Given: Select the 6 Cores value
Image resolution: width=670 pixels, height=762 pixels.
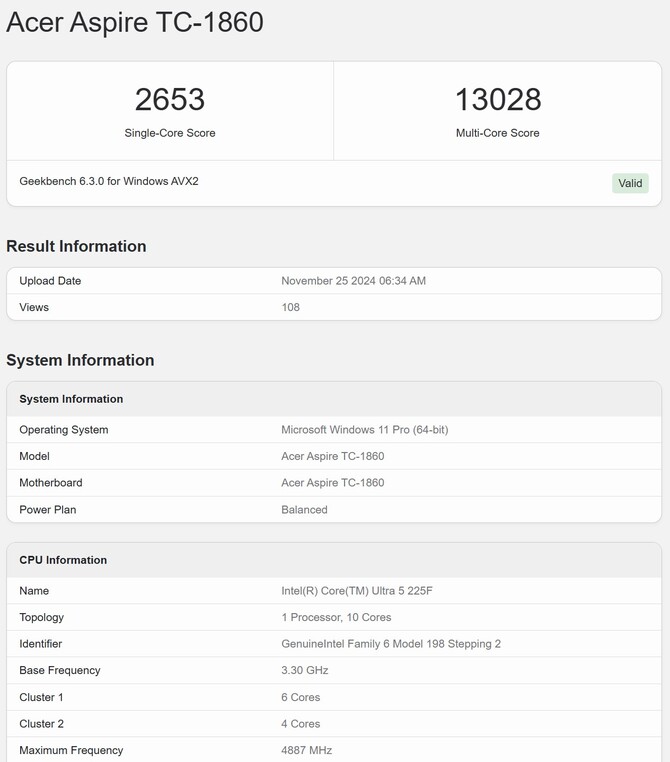Looking at the screenshot, I should click(x=301, y=697).
